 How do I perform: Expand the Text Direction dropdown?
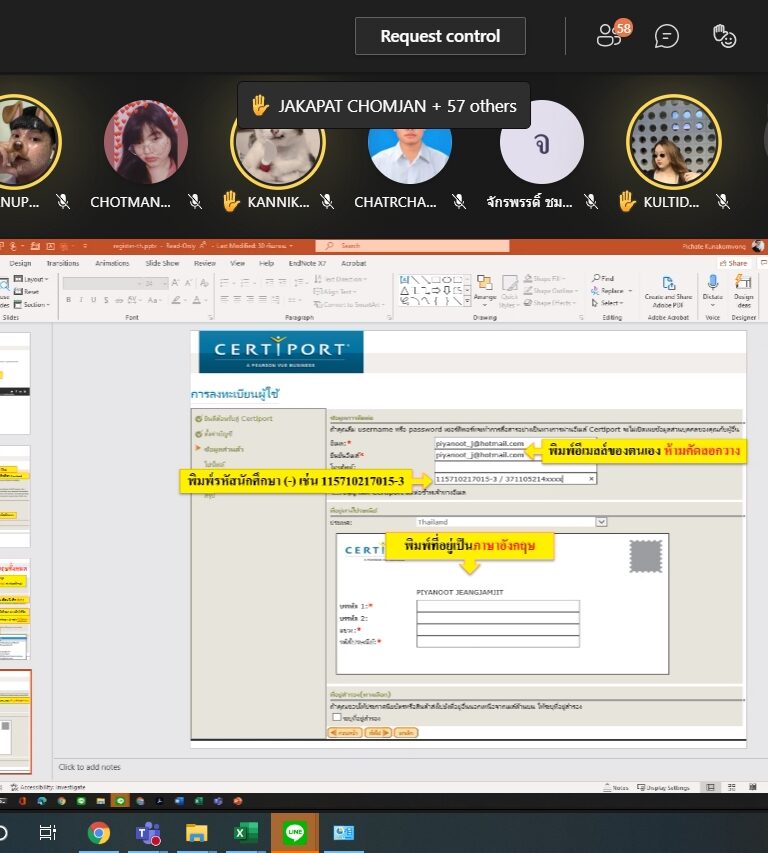point(341,279)
